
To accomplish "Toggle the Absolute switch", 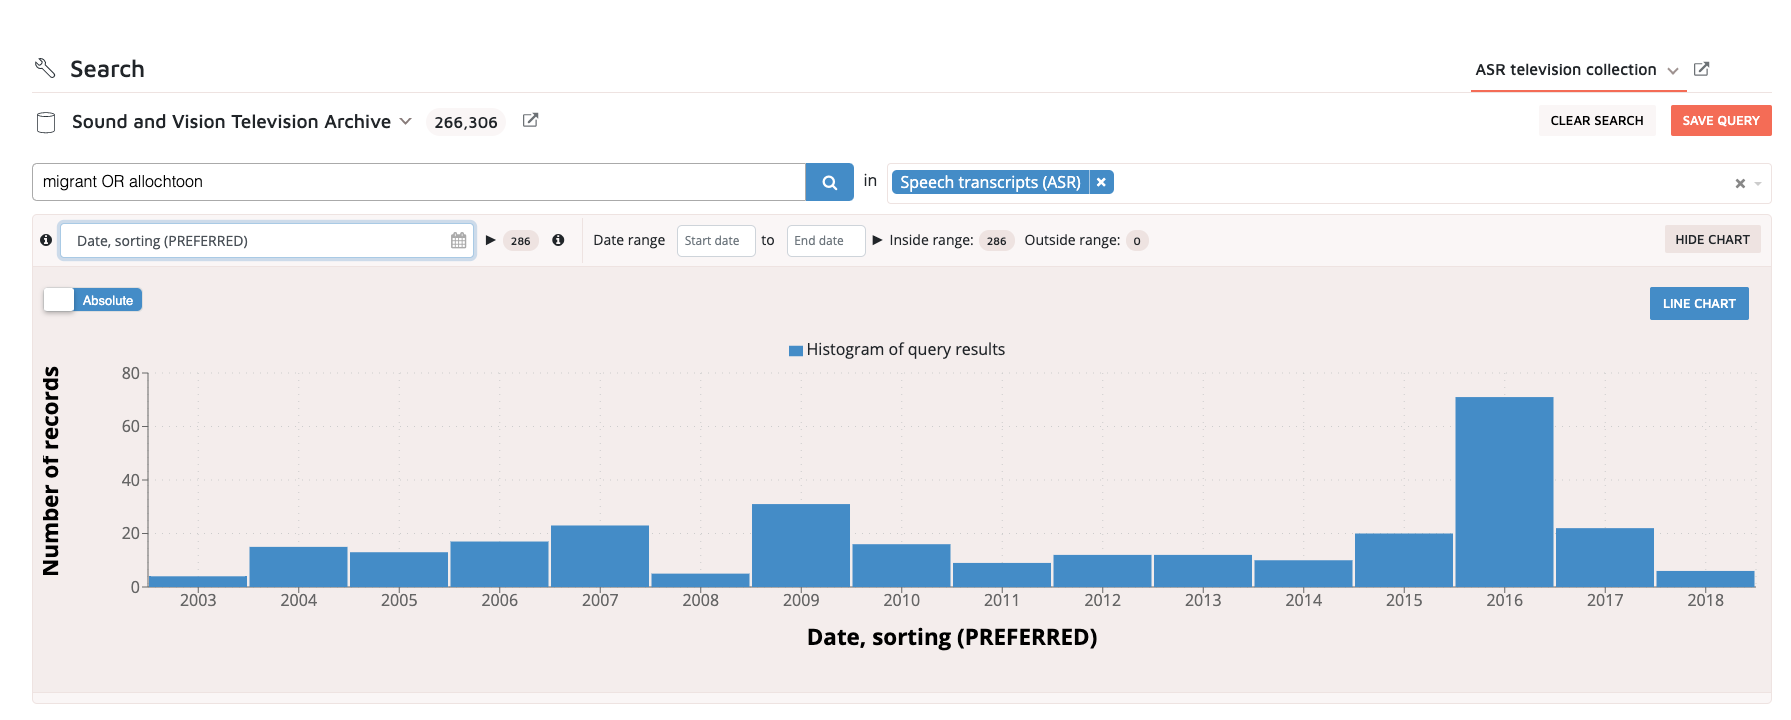I will click(x=93, y=300).
